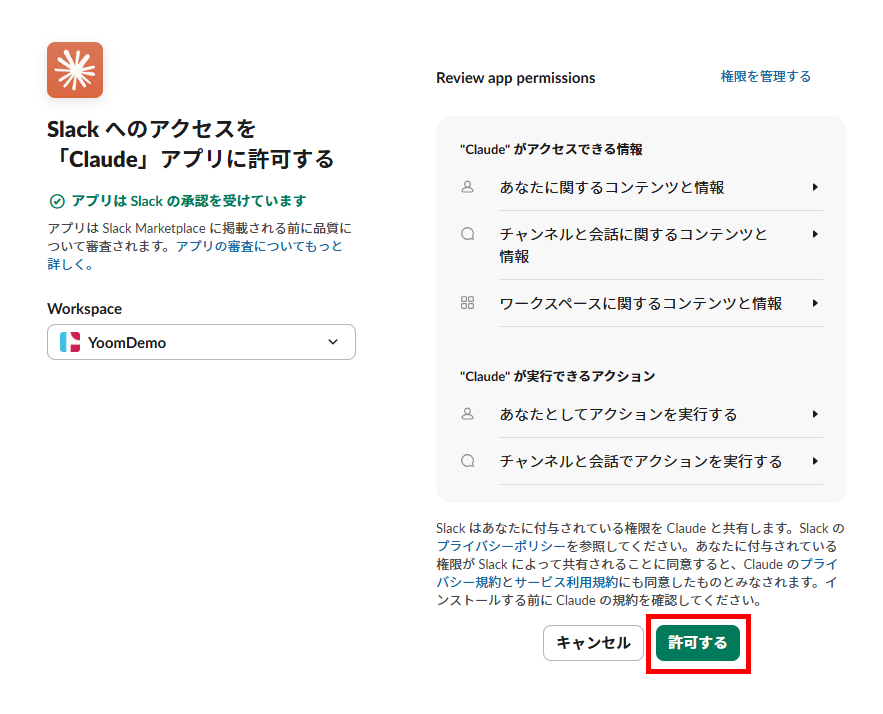Click person icon beside あなたに関するコンテンツと情報
Viewport: 883px width, 714px height.
point(467,187)
